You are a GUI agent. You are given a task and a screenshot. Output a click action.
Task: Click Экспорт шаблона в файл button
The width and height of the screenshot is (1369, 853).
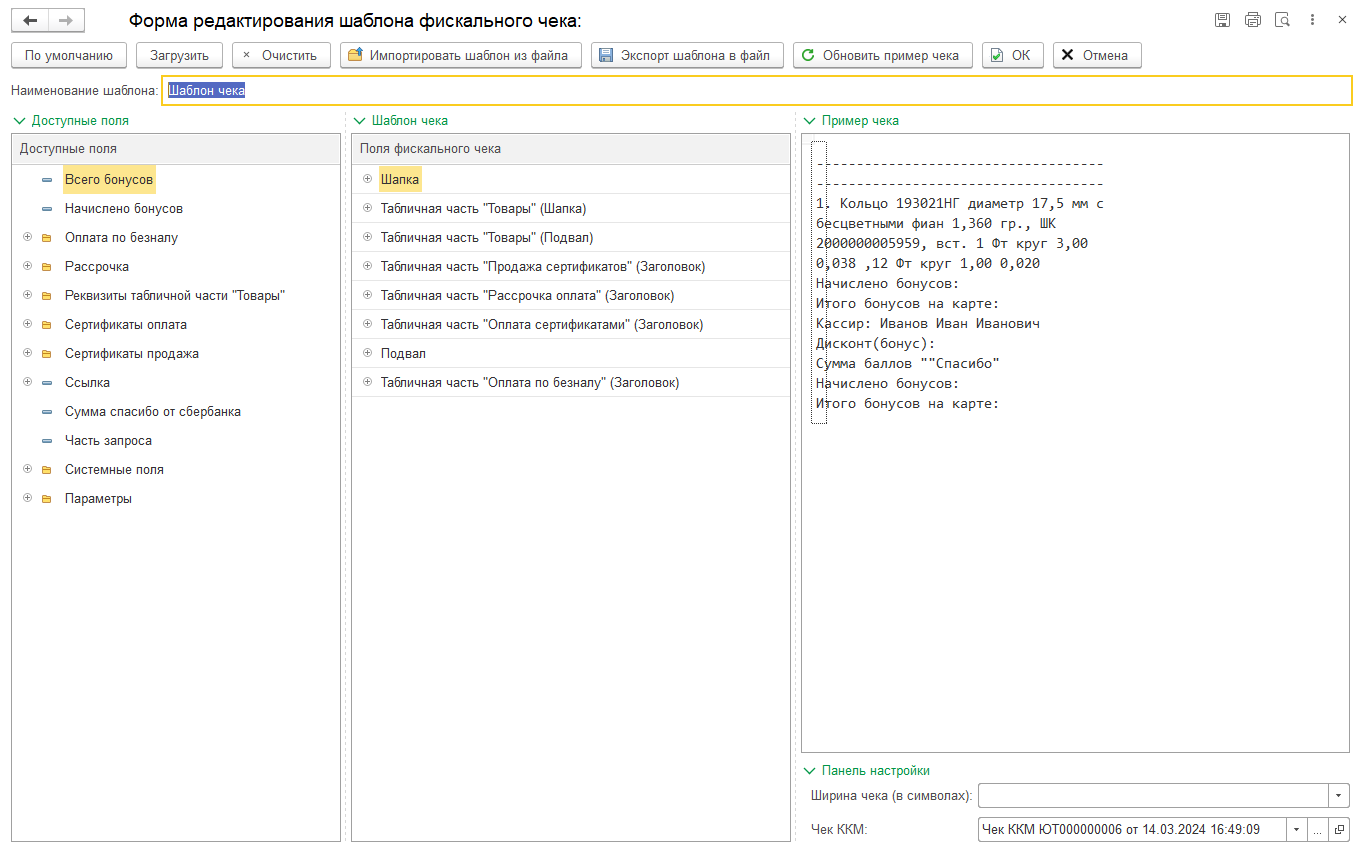[687, 55]
